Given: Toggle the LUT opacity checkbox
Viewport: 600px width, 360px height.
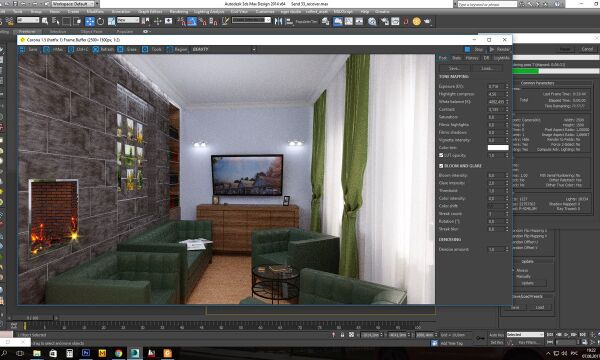Looking at the screenshot, I should 441,155.
